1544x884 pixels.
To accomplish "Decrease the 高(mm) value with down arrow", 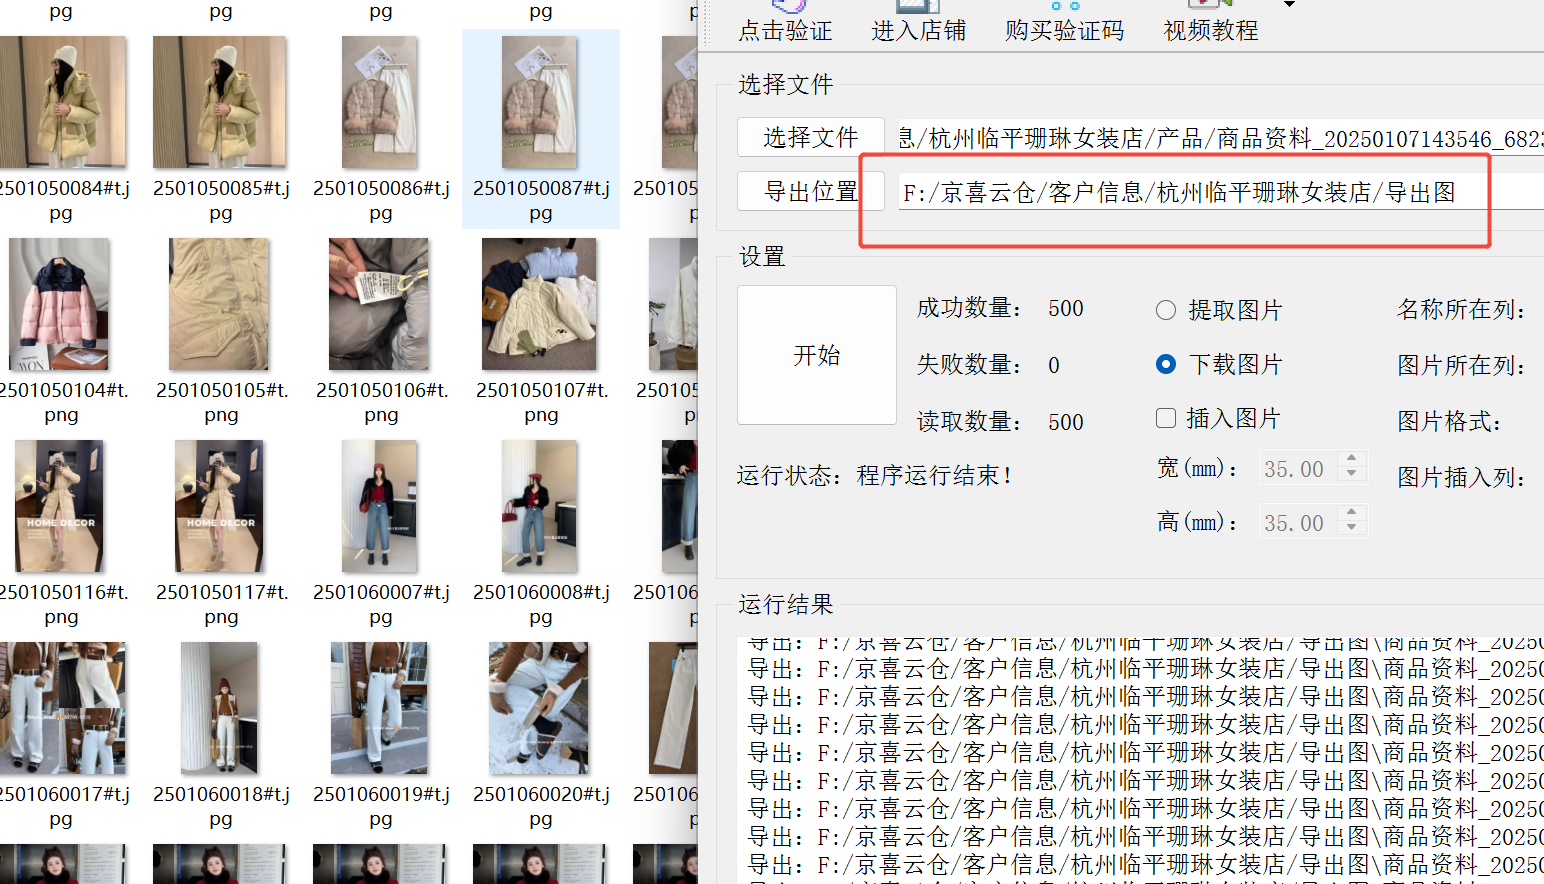I will click(1352, 530).
